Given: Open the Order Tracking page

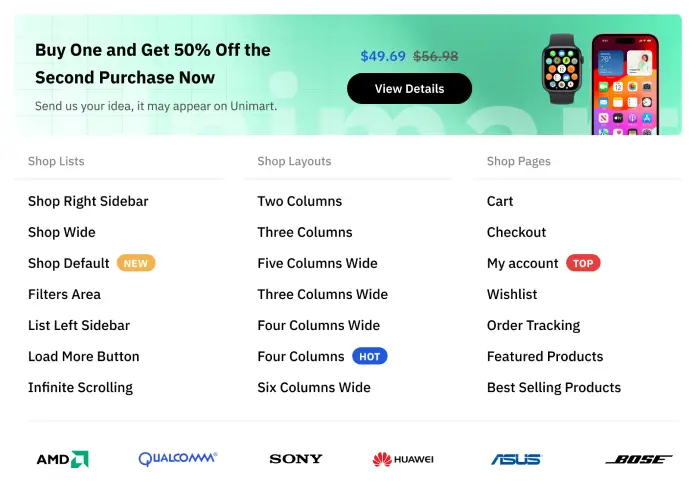Looking at the screenshot, I should click(x=533, y=325).
